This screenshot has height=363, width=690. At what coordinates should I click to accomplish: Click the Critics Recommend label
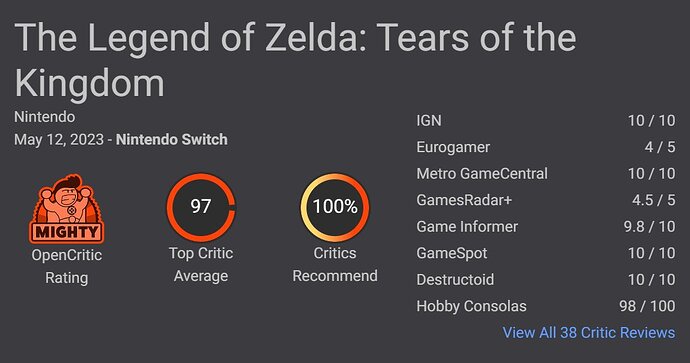coord(335,264)
